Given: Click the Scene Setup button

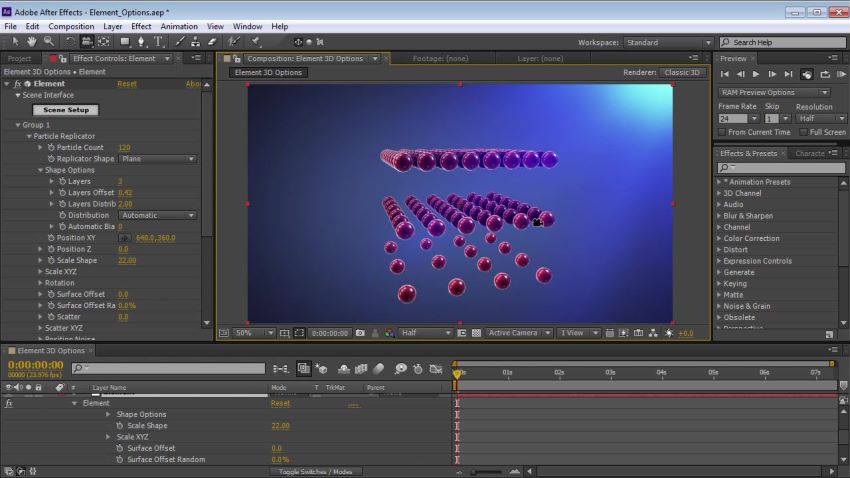Looking at the screenshot, I should click(66, 109).
